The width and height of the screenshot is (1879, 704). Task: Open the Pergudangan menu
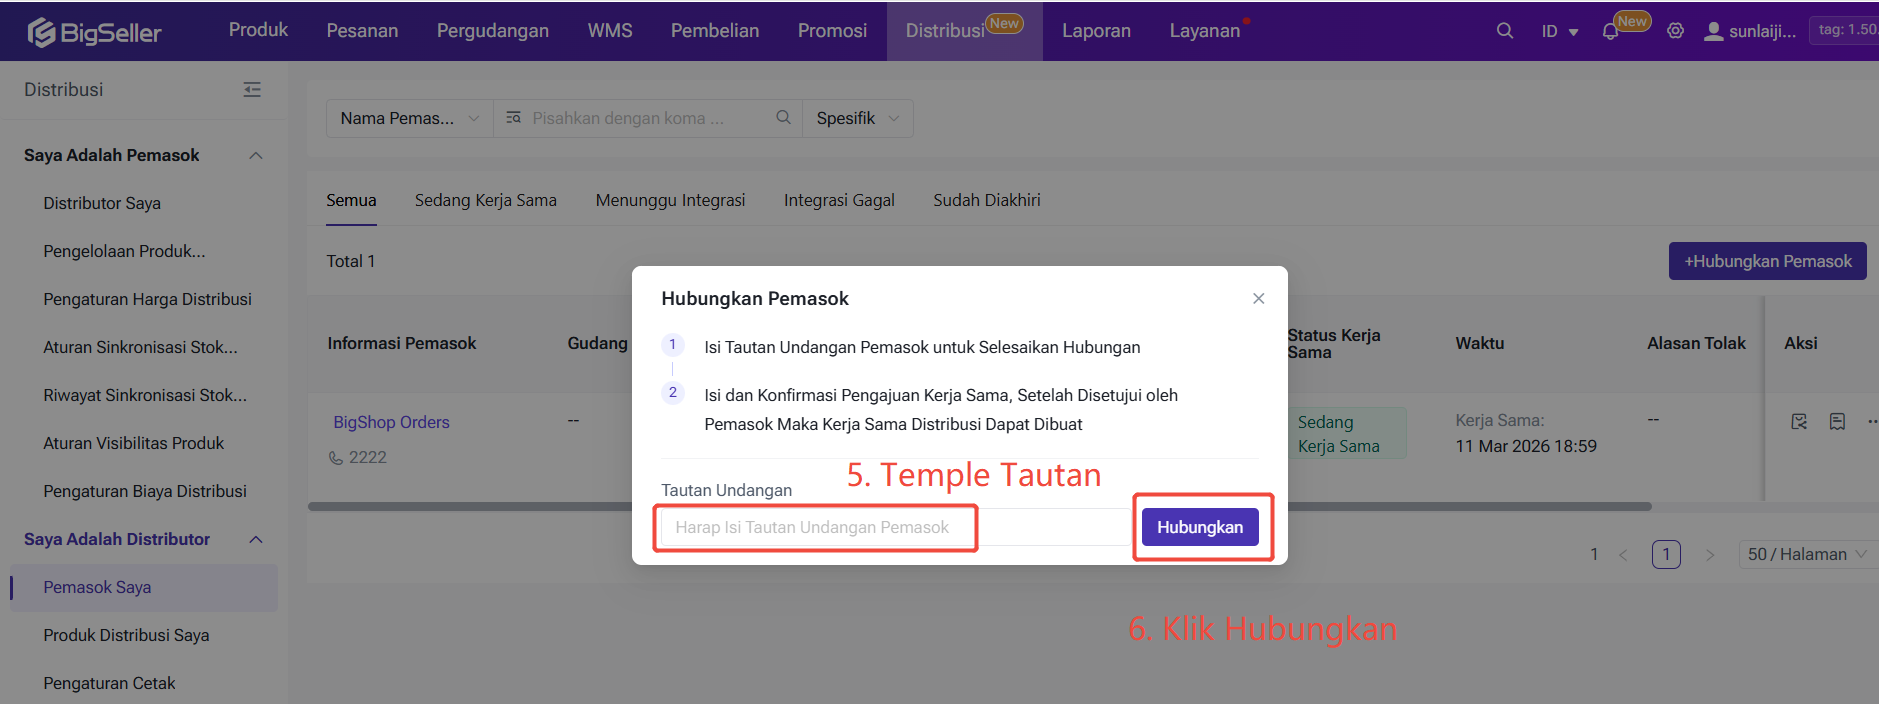pos(493,30)
